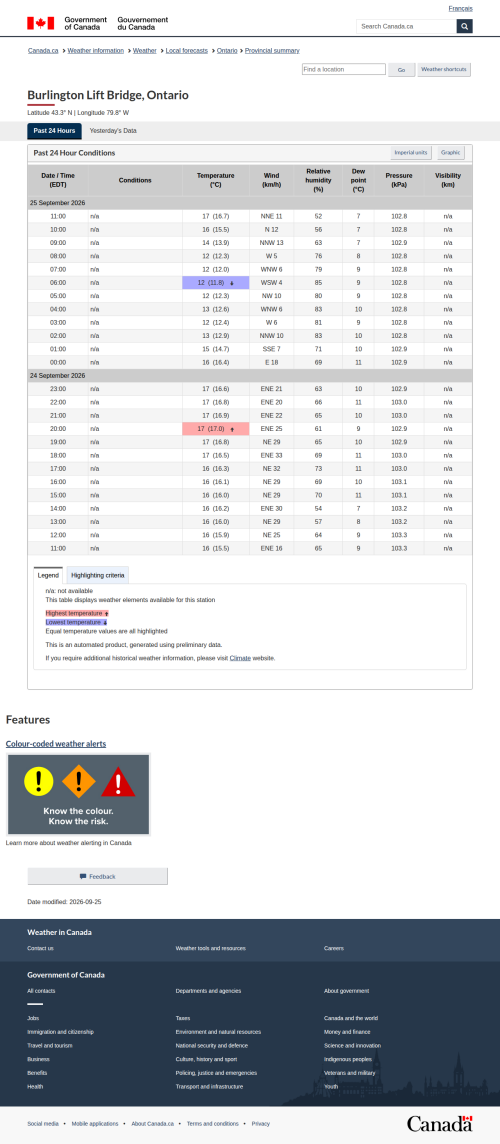
Task: Open Taxes footer link
Action: point(183,1018)
